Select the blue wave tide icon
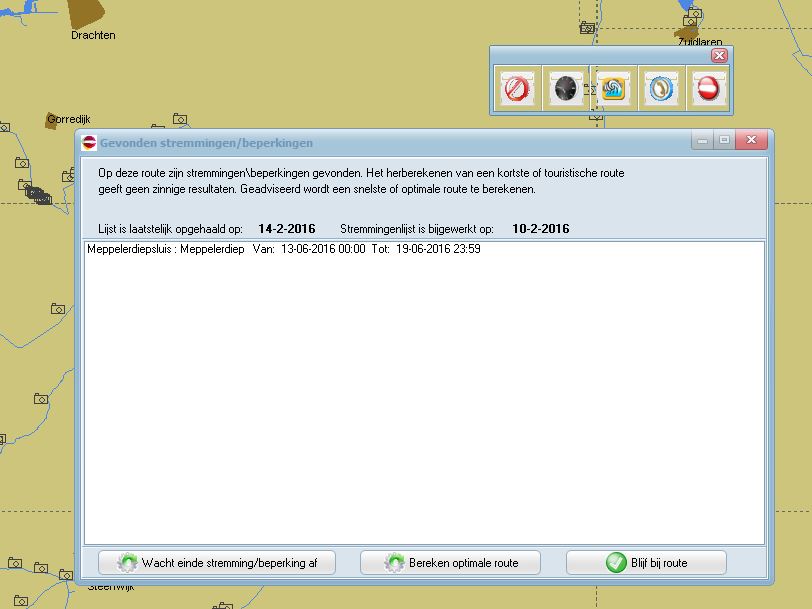Viewport: 812px width, 609px height. coord(613,89)
